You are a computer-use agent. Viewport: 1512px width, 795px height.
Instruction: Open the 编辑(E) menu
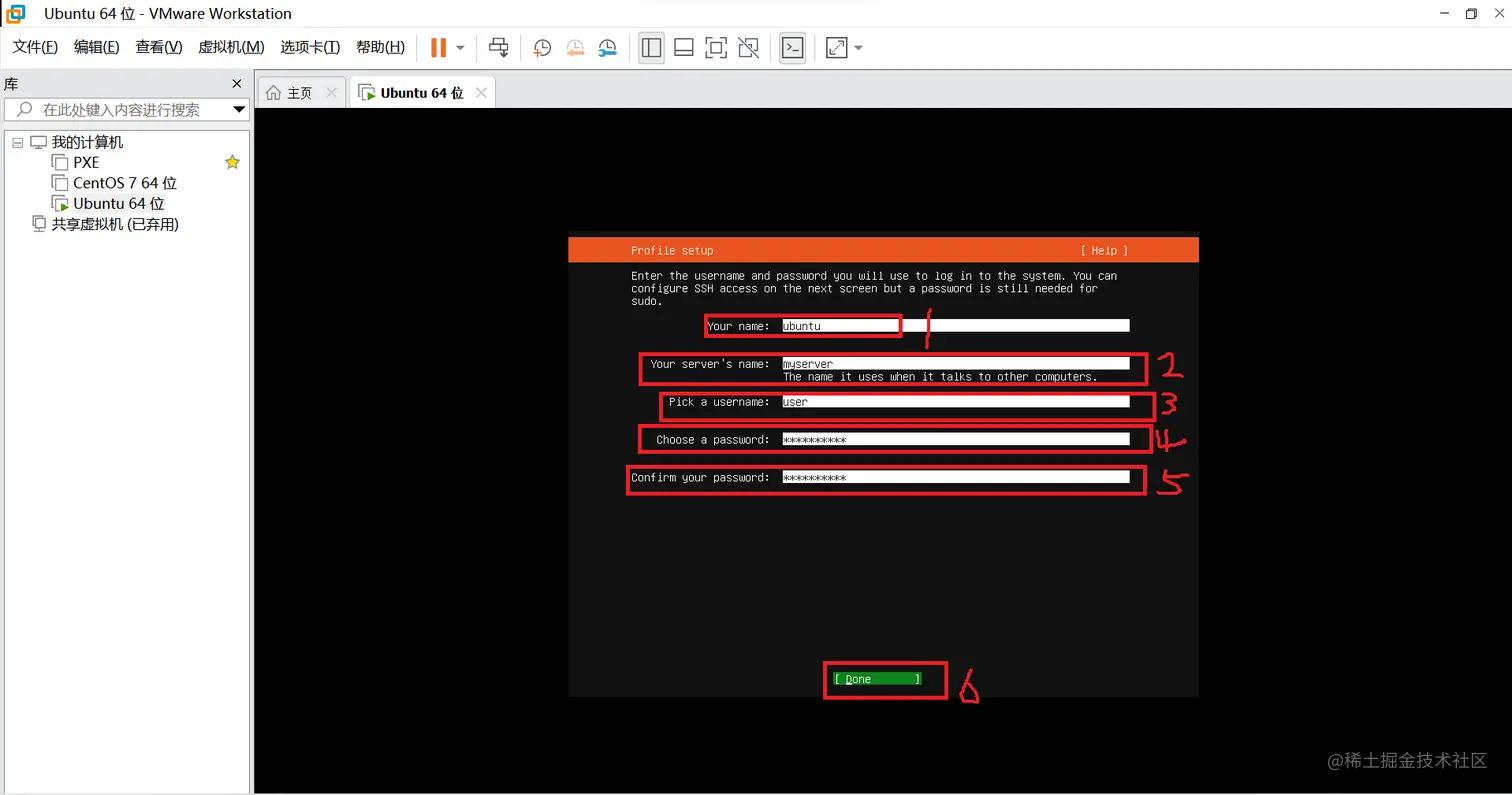(96, 47)
